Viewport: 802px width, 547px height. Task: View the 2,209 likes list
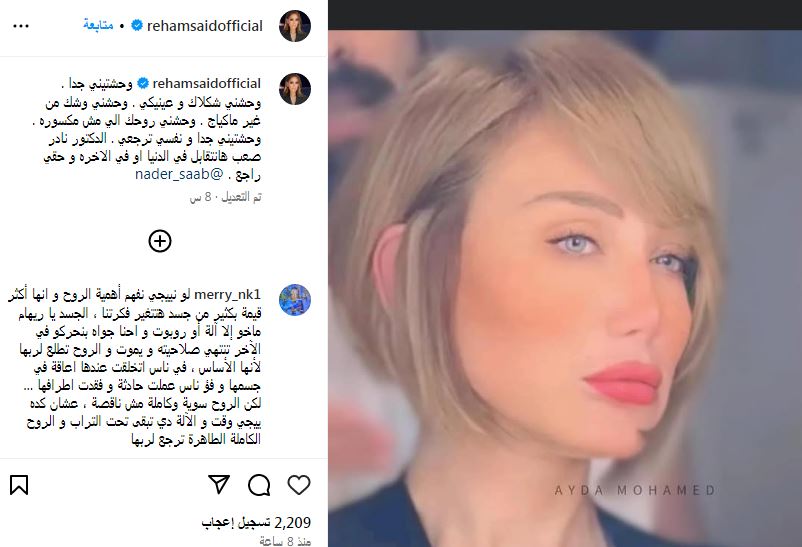256,522
